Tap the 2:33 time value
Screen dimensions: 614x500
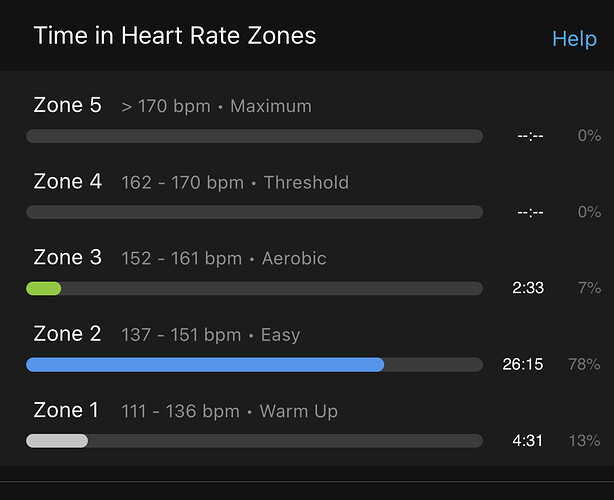[528, 288]
